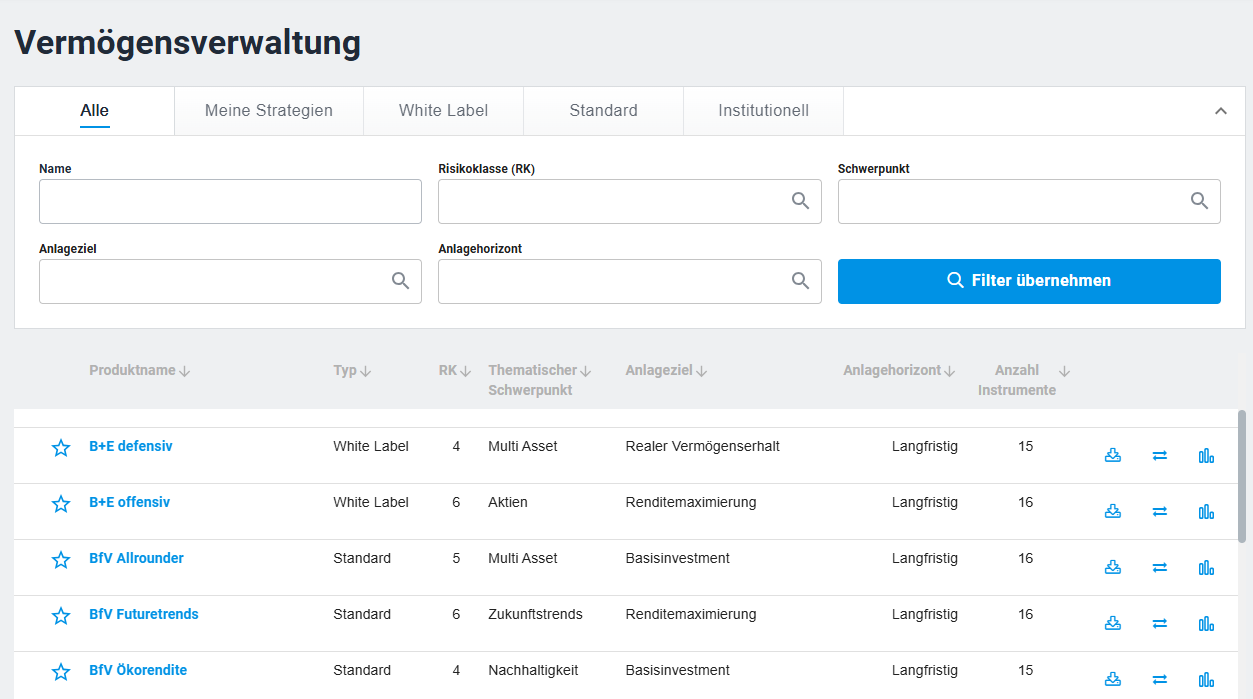Open bar chart icon for B+E offensiv
This screenshot has height=699, width=1253.
pos(1206,511)
